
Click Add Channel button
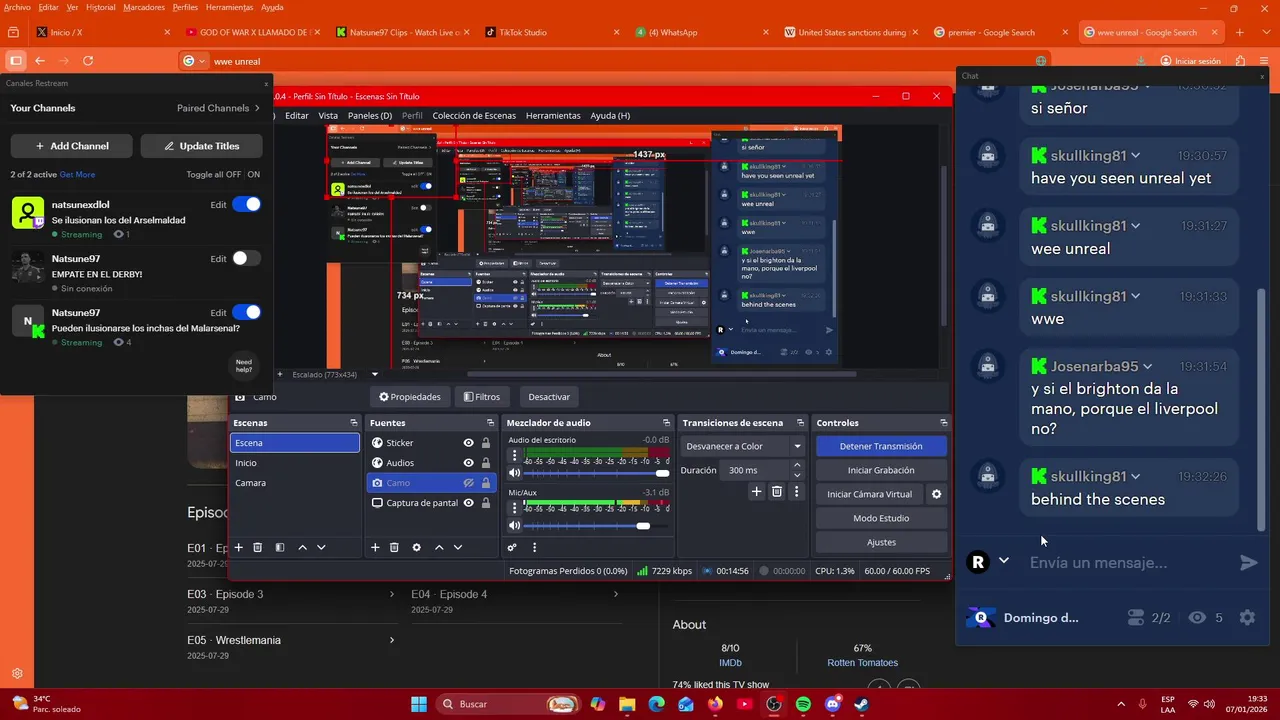pos(72,146)
